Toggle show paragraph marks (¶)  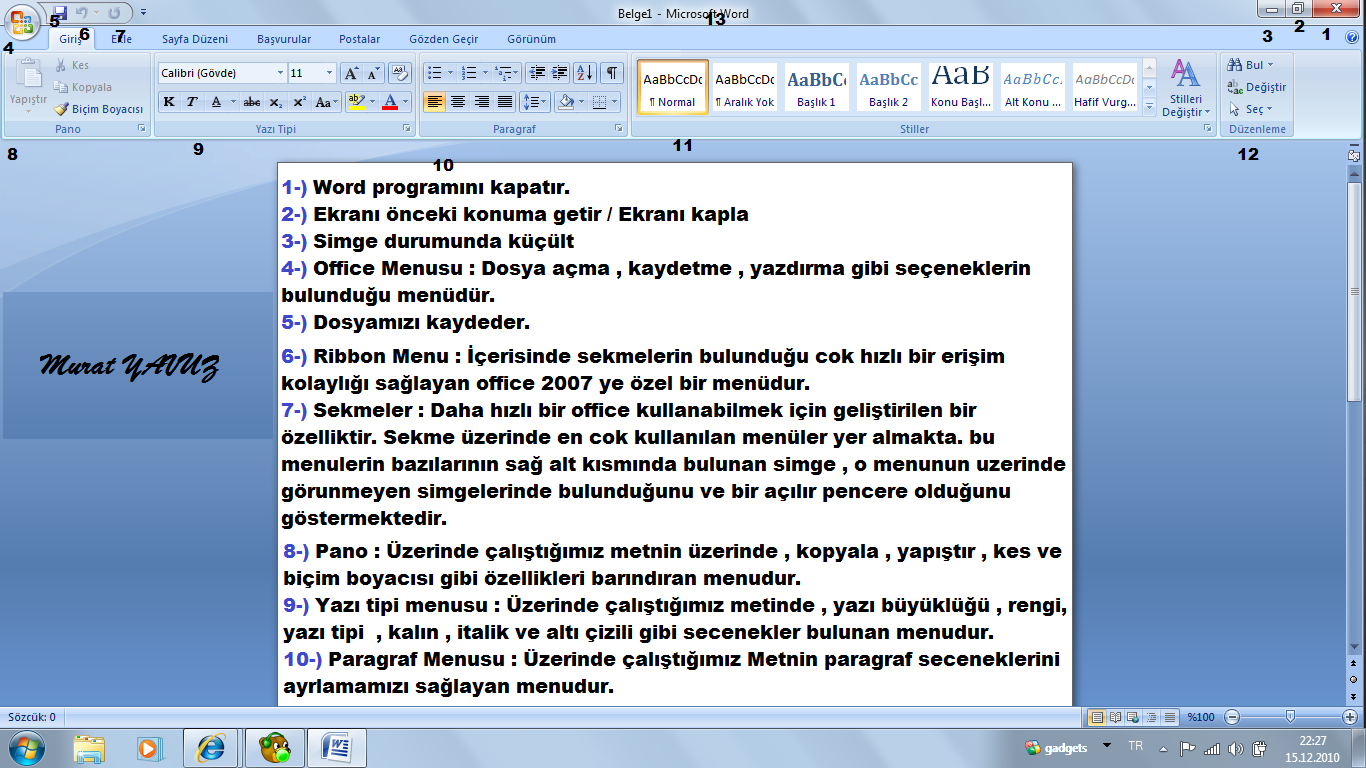click(612, 73)
